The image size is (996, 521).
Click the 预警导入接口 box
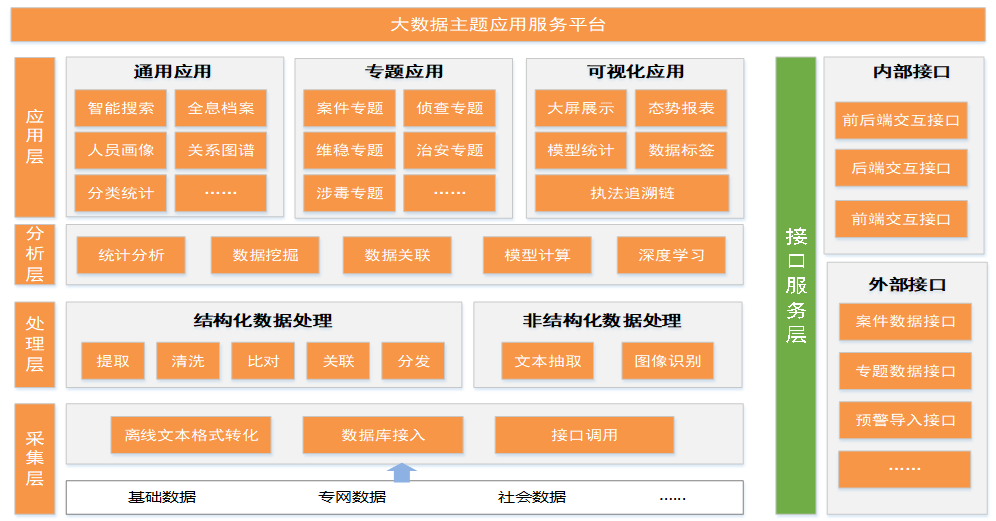[905, 420]
